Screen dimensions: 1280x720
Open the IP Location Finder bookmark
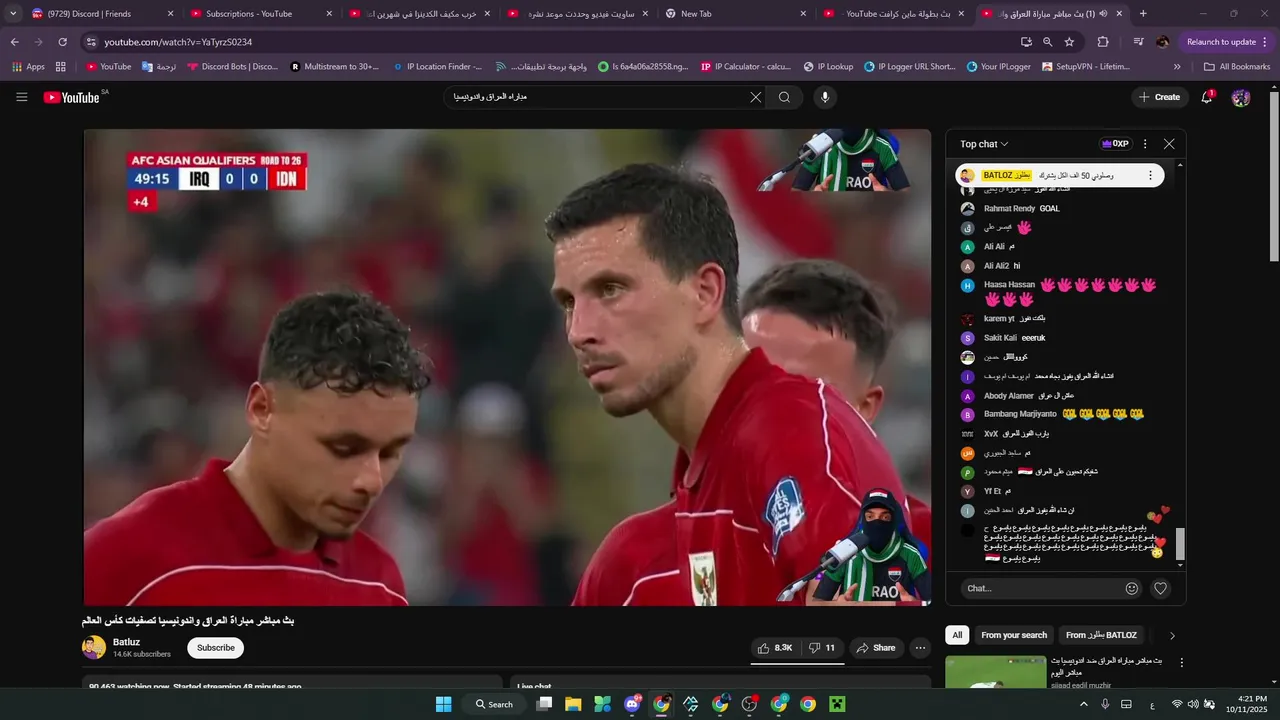coord(437,67)
